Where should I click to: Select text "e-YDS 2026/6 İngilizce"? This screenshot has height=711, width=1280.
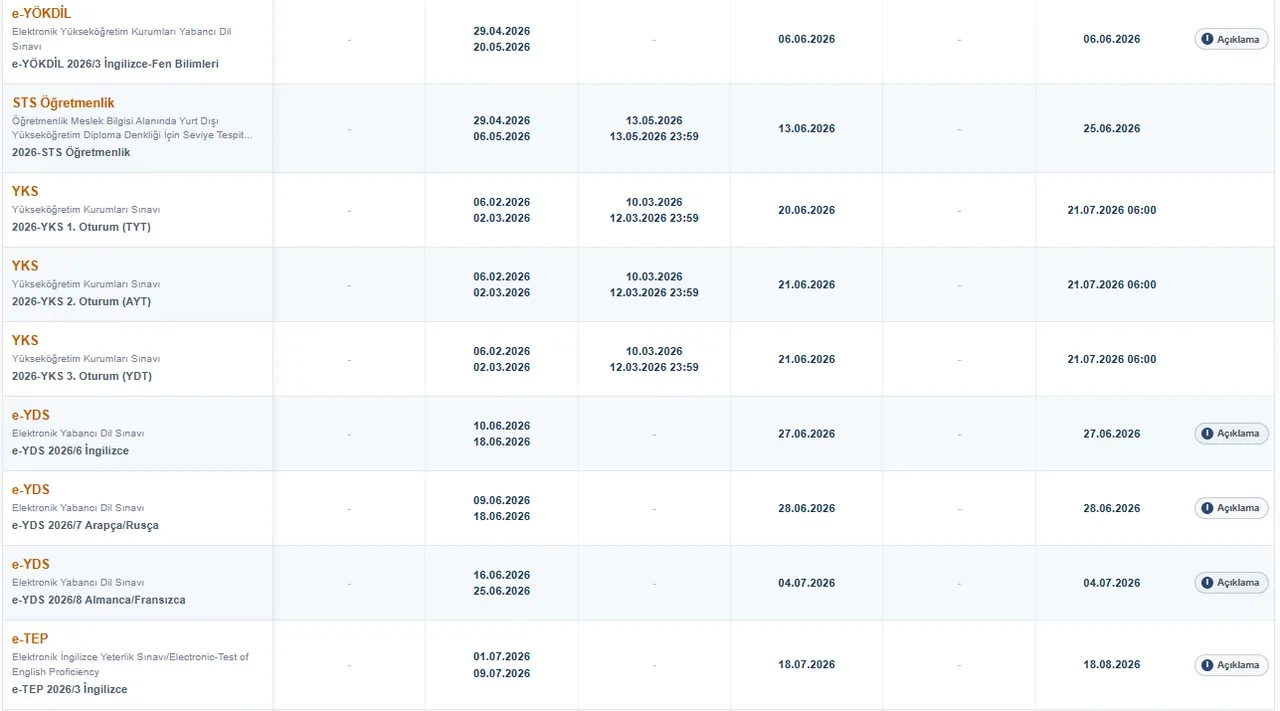coord(70,451)
